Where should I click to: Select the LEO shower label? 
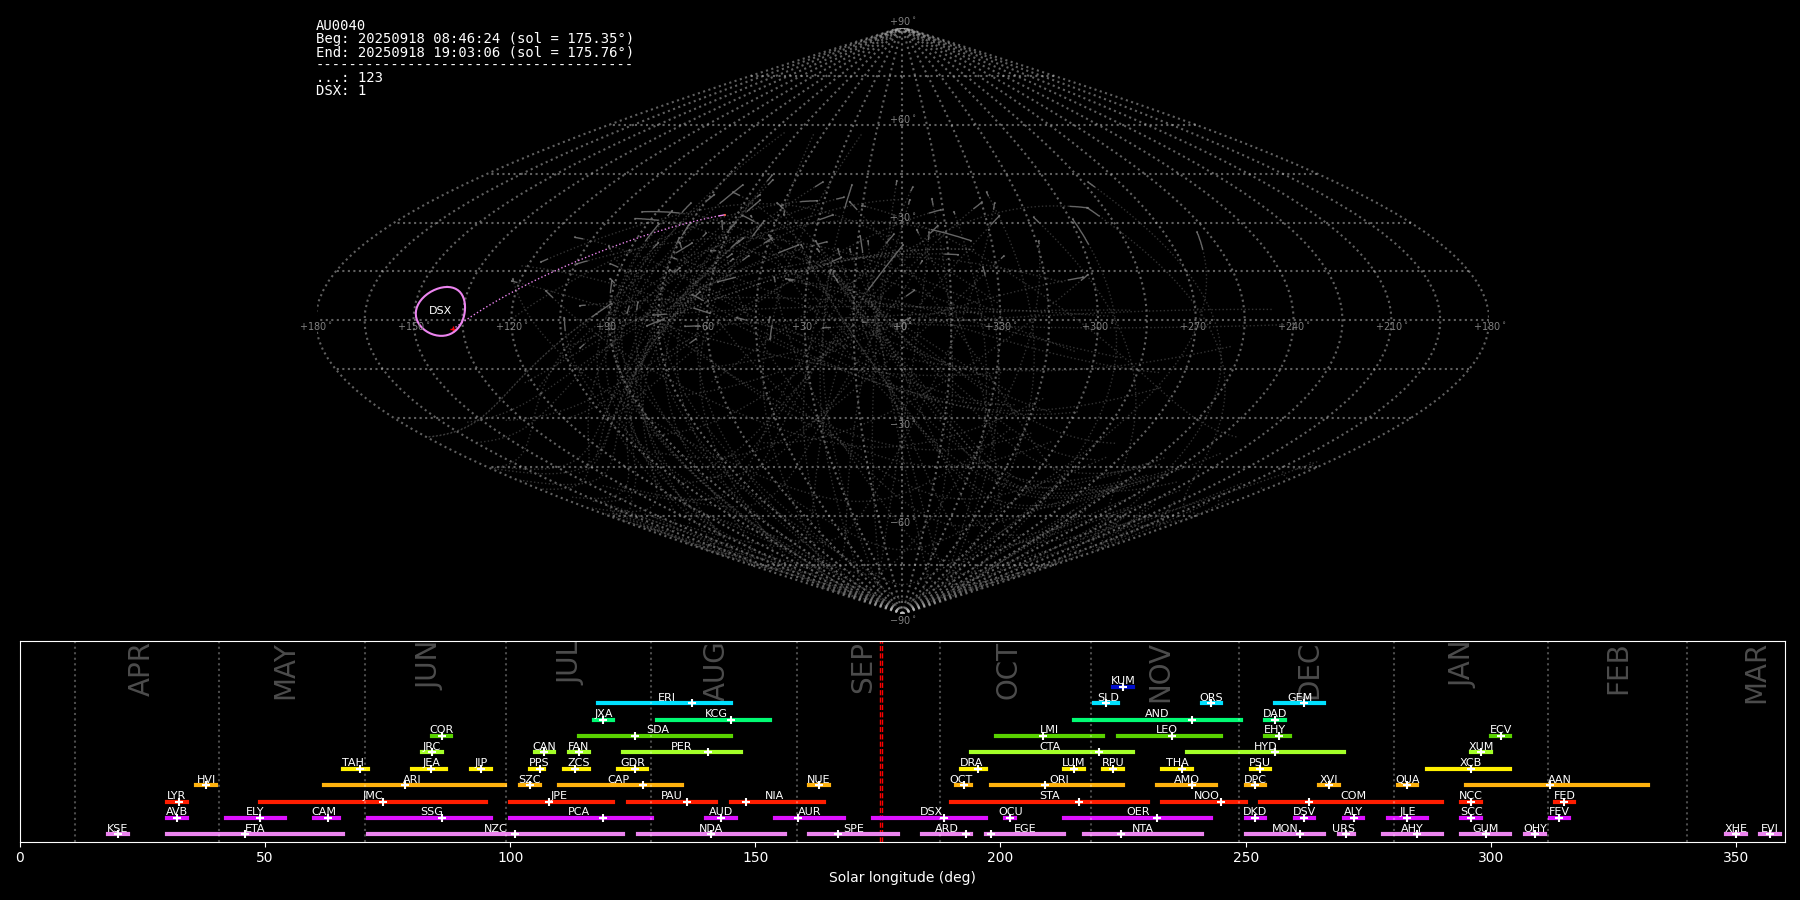[1167, 730]
